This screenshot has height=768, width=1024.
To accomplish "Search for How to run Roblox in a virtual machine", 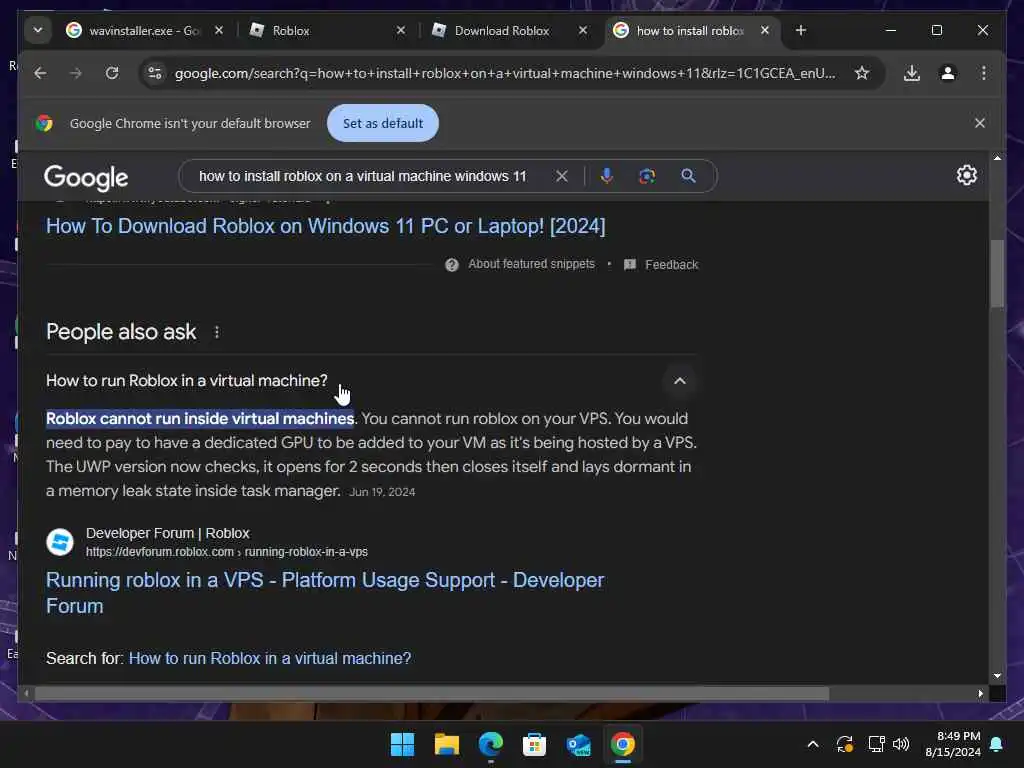I will click(x=270, y=658).
